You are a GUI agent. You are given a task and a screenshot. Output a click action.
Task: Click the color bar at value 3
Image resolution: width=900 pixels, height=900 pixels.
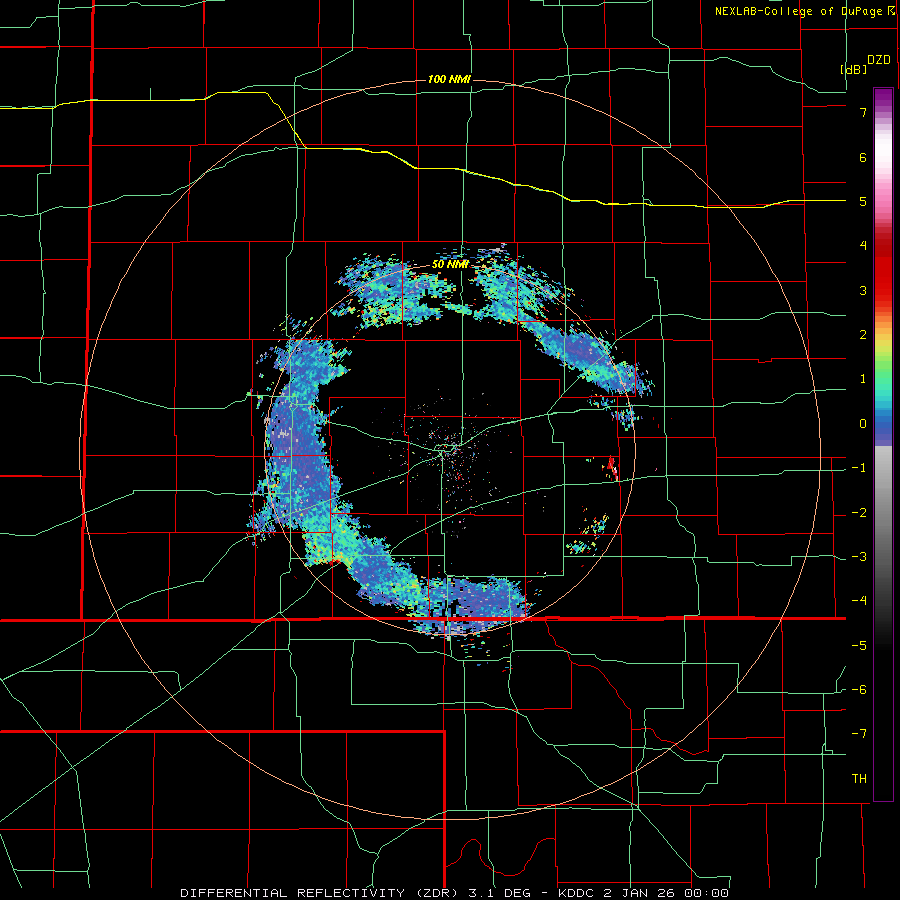(883, 290)
